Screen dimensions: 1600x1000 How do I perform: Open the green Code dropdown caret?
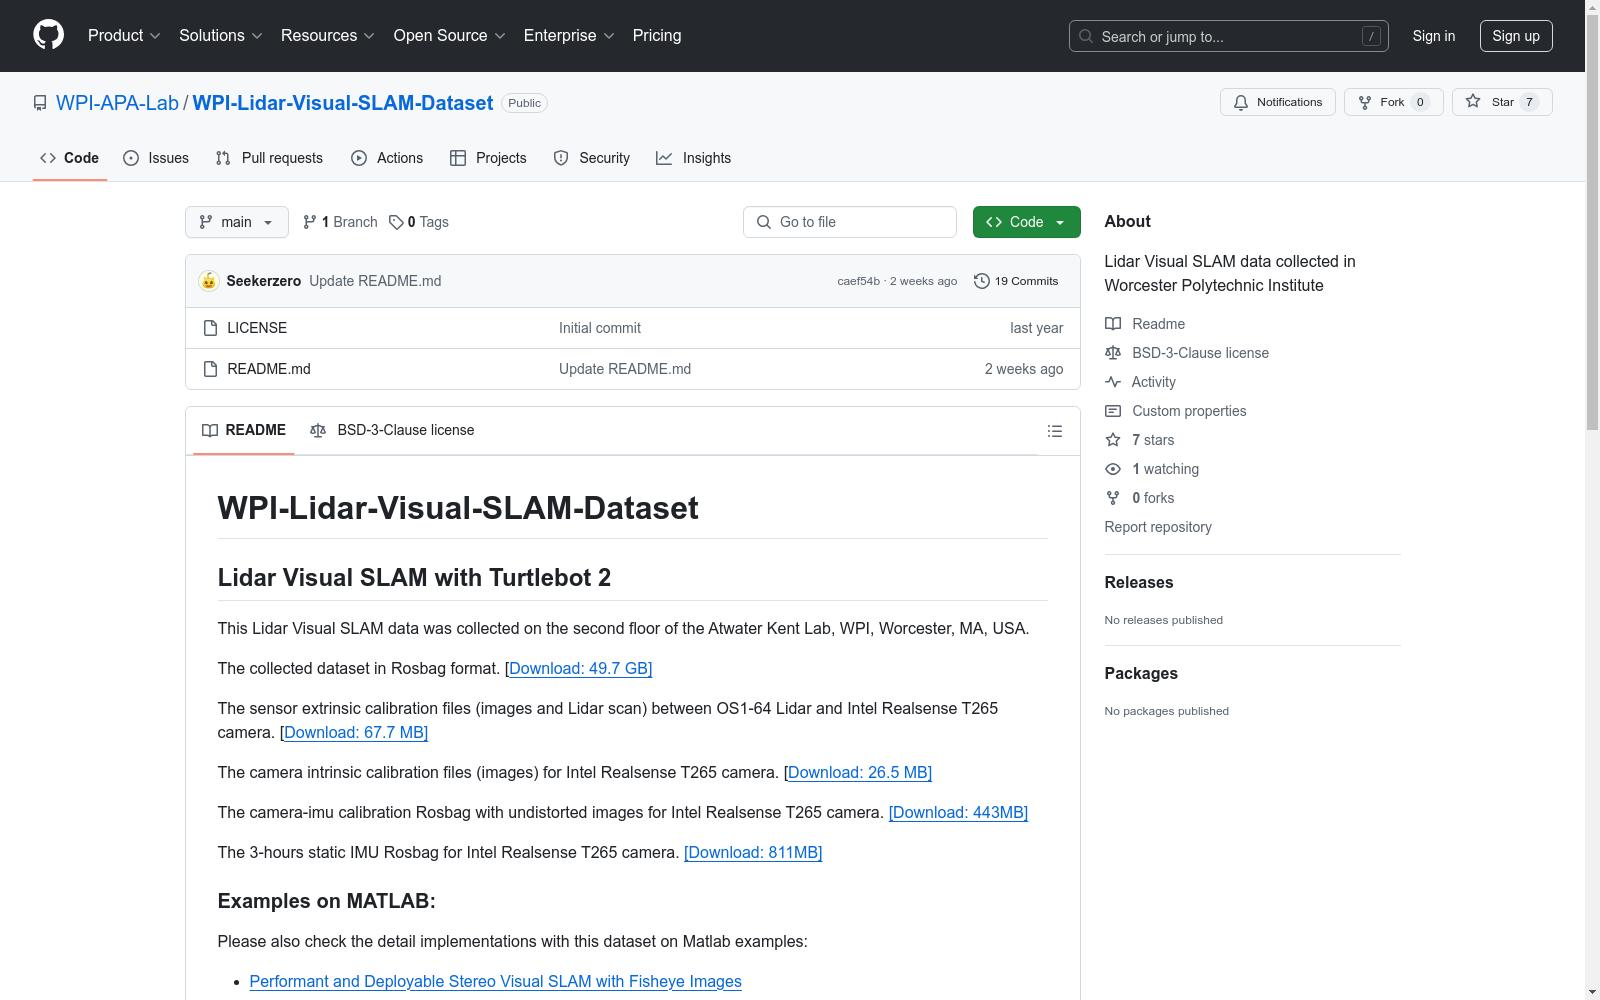pyautogui.click(x=1060, y=222)
